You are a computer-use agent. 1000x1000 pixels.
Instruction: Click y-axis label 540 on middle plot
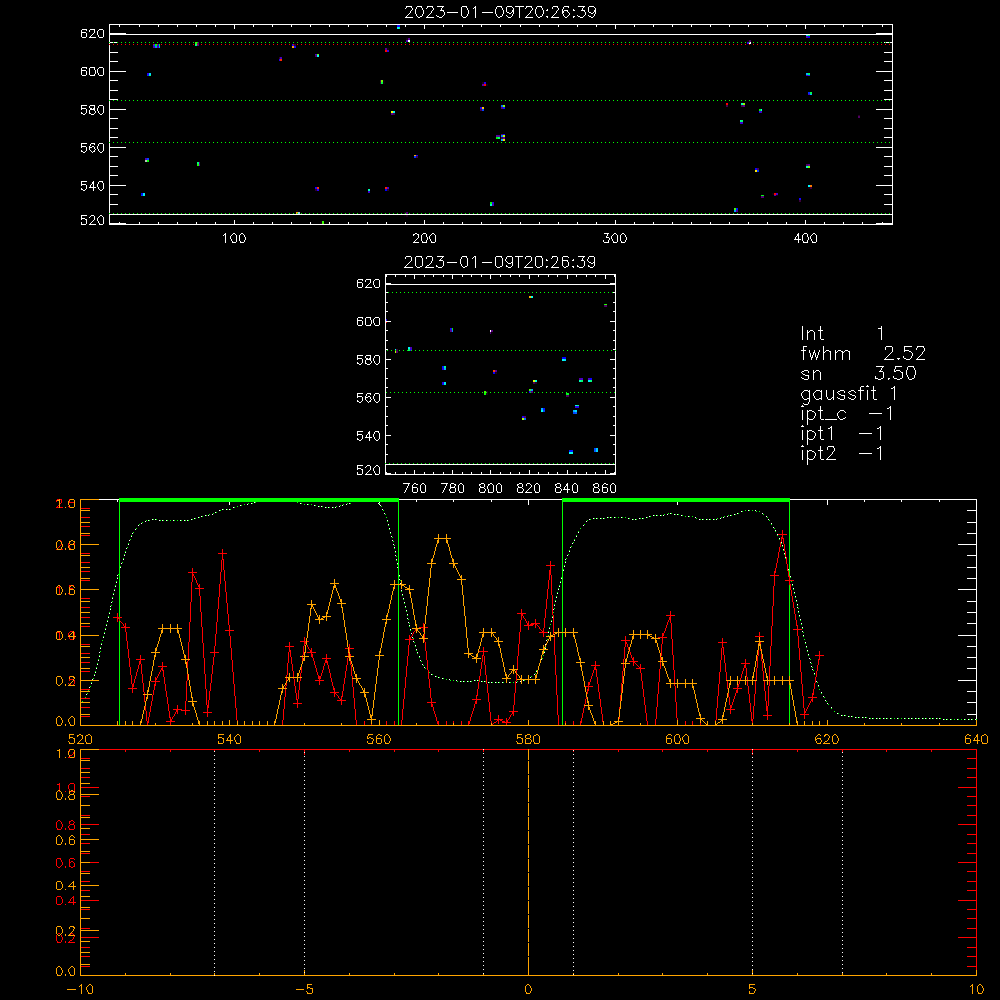coord(368,436)
